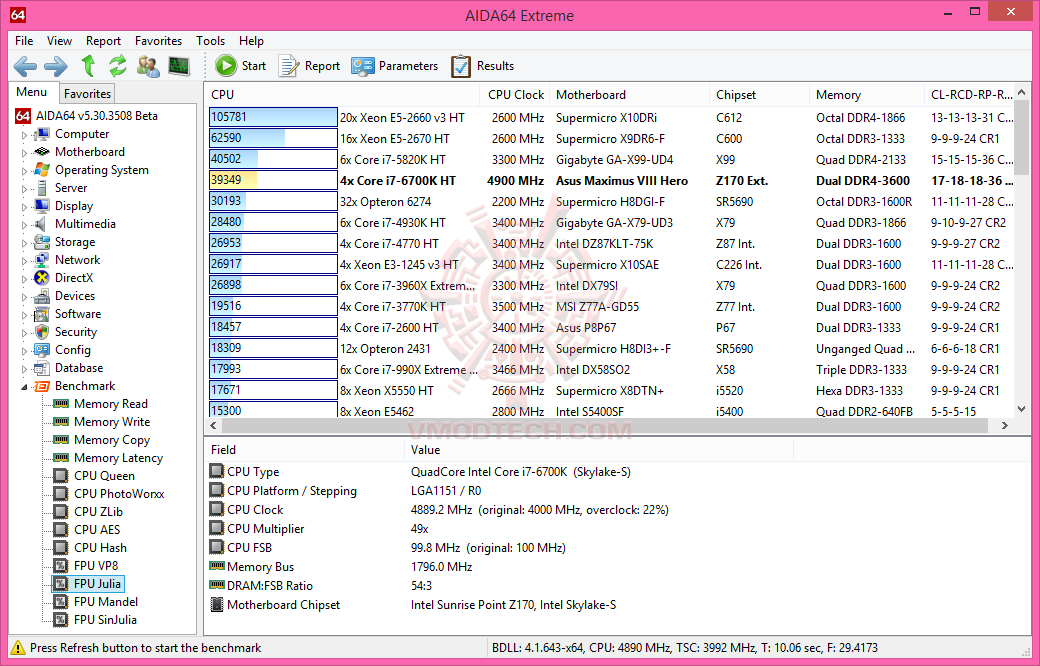This screenshot has width=1040, height=666.
Task: Select the Server tree icon
Action: tap(42, 188)
